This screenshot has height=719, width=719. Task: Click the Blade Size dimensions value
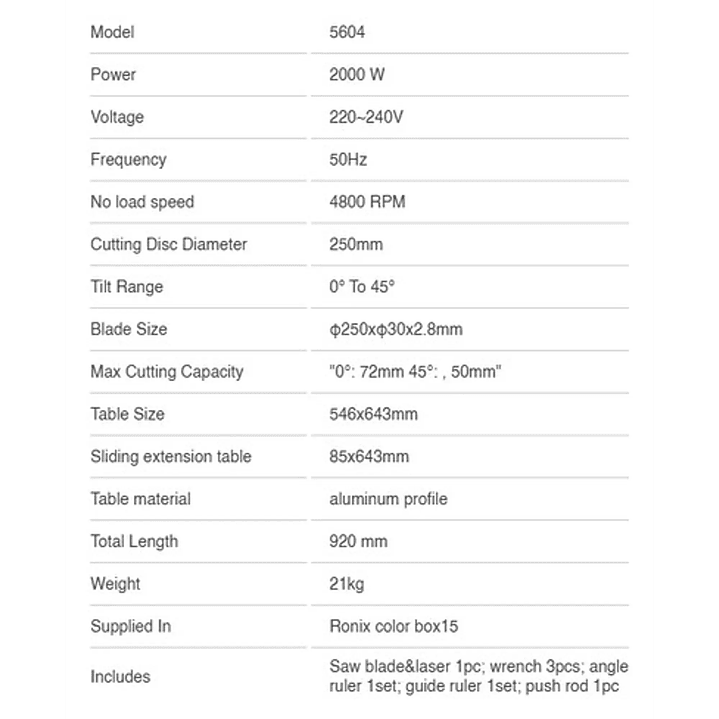[x=395, y=329]
